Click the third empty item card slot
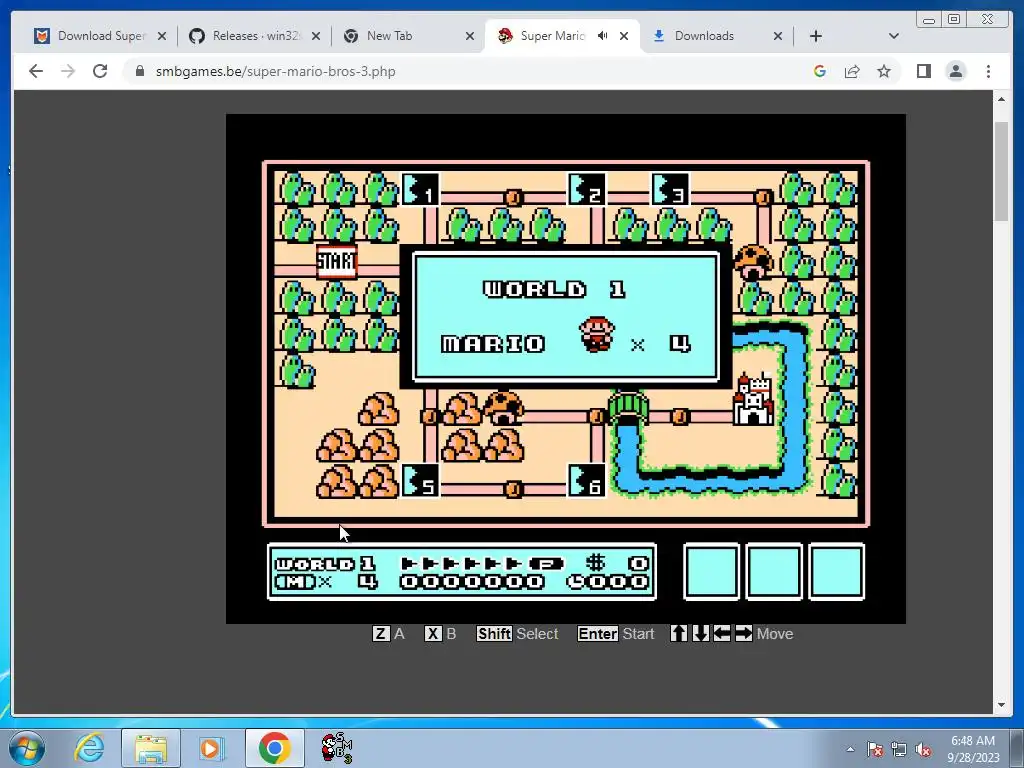This screenshot has width=1024, height=768. (x=837, y=571)
